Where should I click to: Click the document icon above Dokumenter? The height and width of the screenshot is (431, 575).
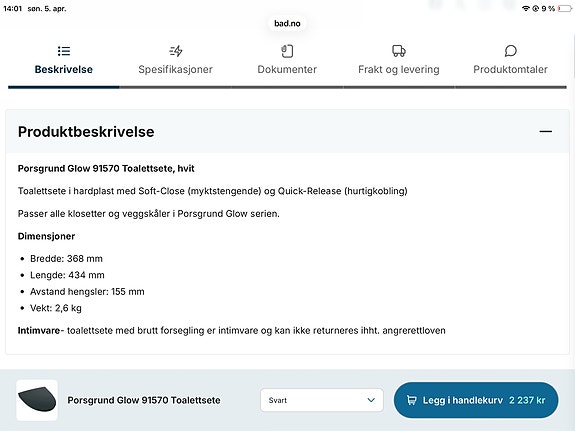pyautogui.click(x=287, y=51)
